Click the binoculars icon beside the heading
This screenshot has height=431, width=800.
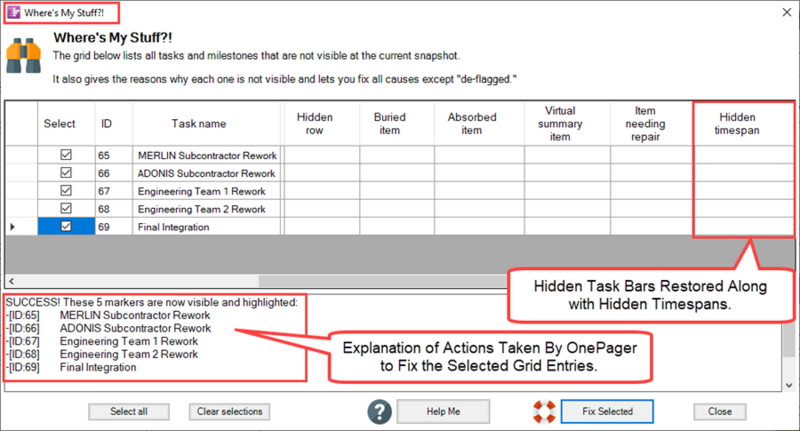pyautogui.click(x=23, y=55)
